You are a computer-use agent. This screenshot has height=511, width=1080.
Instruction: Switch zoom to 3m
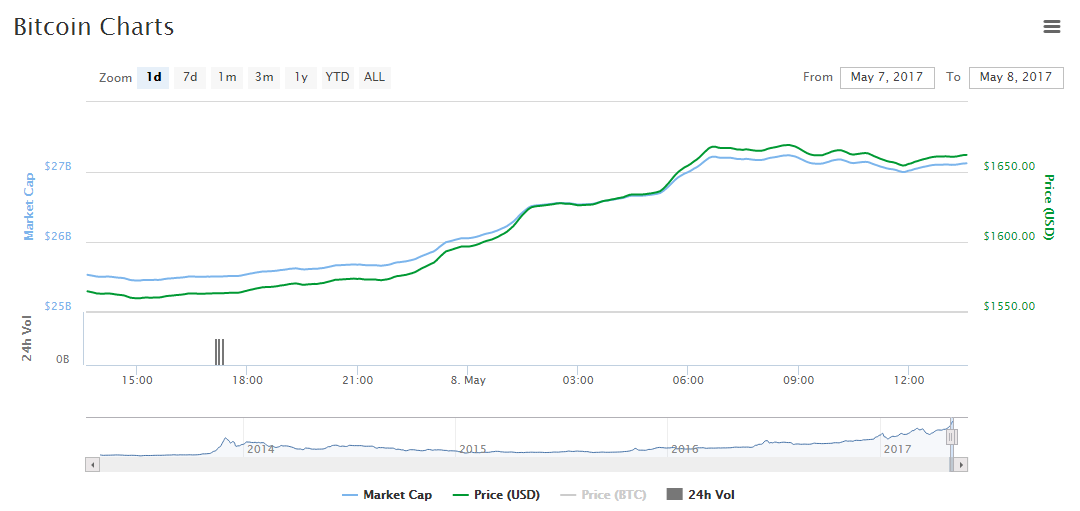coord(264,77)
